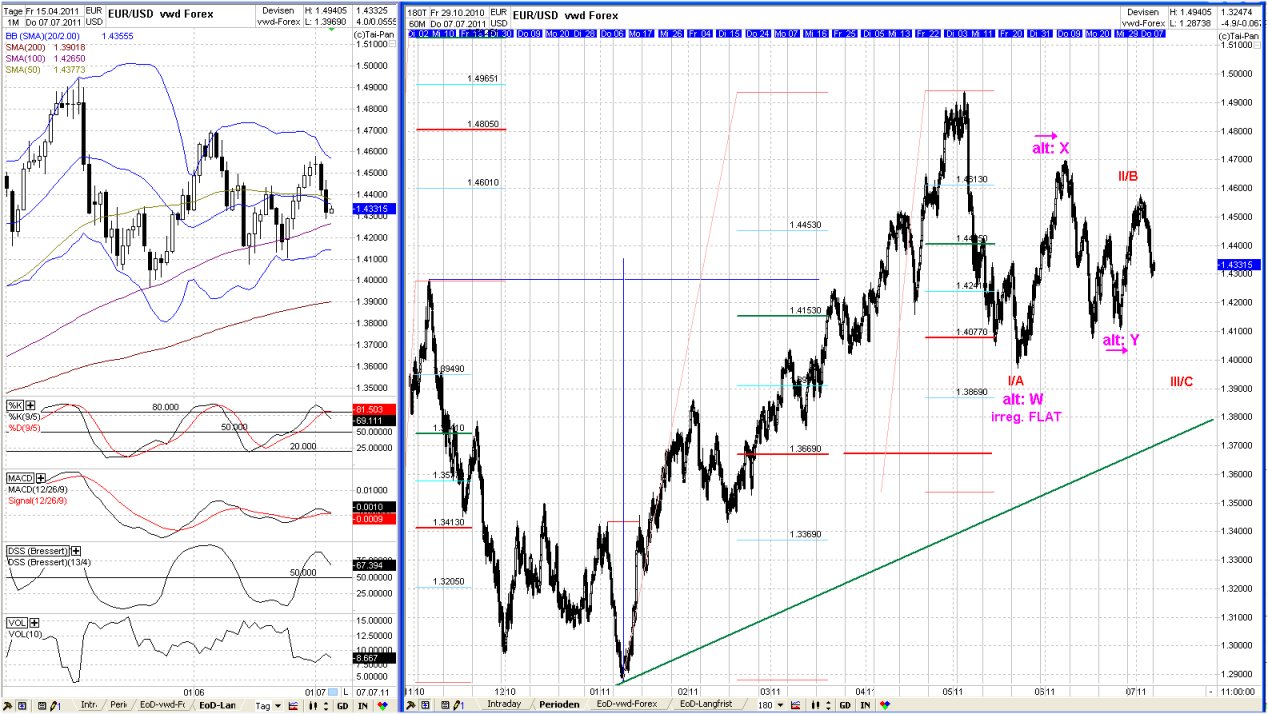Select the pencil annotation tool on the left toolbar

pos(53,705)
